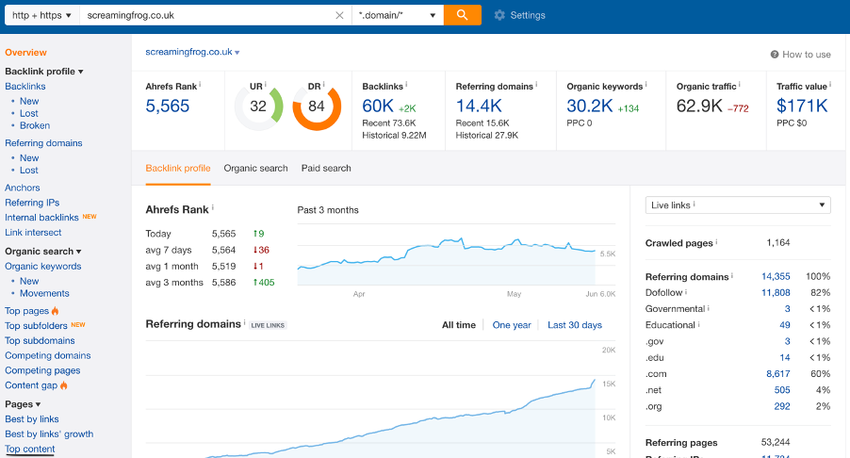Open the *.domain/* mode dropdown
Screen dimensions: 850x458
click(397, 15)
